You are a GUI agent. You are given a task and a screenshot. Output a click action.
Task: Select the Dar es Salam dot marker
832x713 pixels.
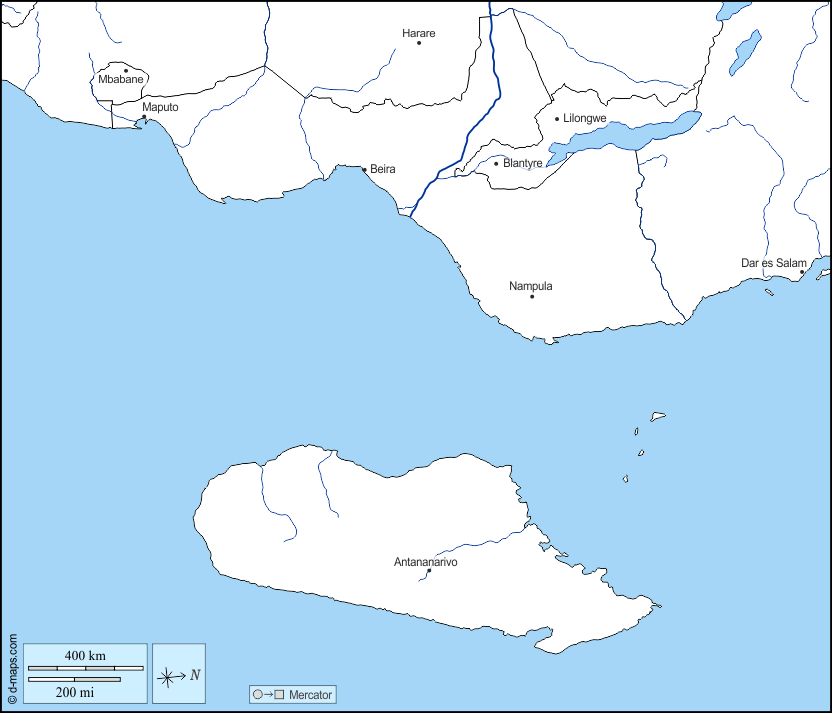coord(802,272)
